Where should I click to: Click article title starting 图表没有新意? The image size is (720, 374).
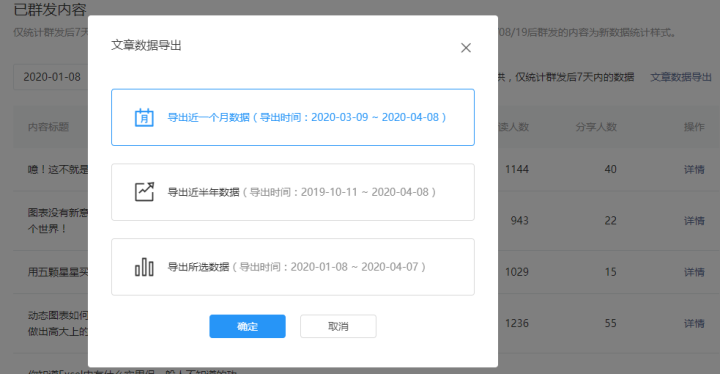[x=58, y=221]
